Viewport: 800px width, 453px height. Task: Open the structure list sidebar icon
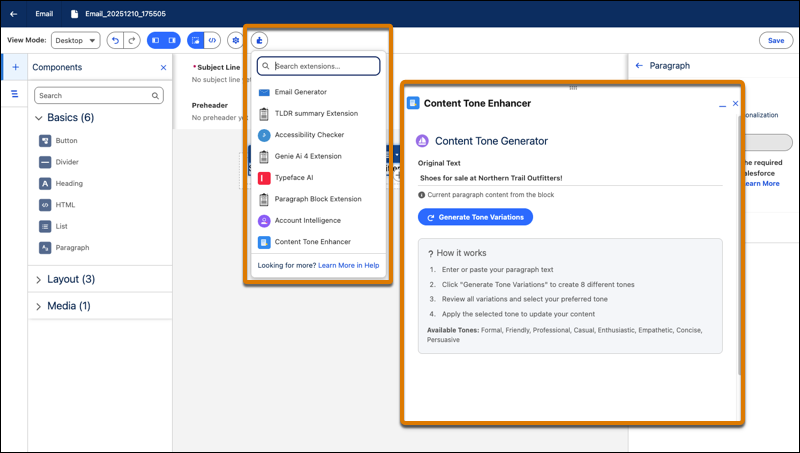15,94
